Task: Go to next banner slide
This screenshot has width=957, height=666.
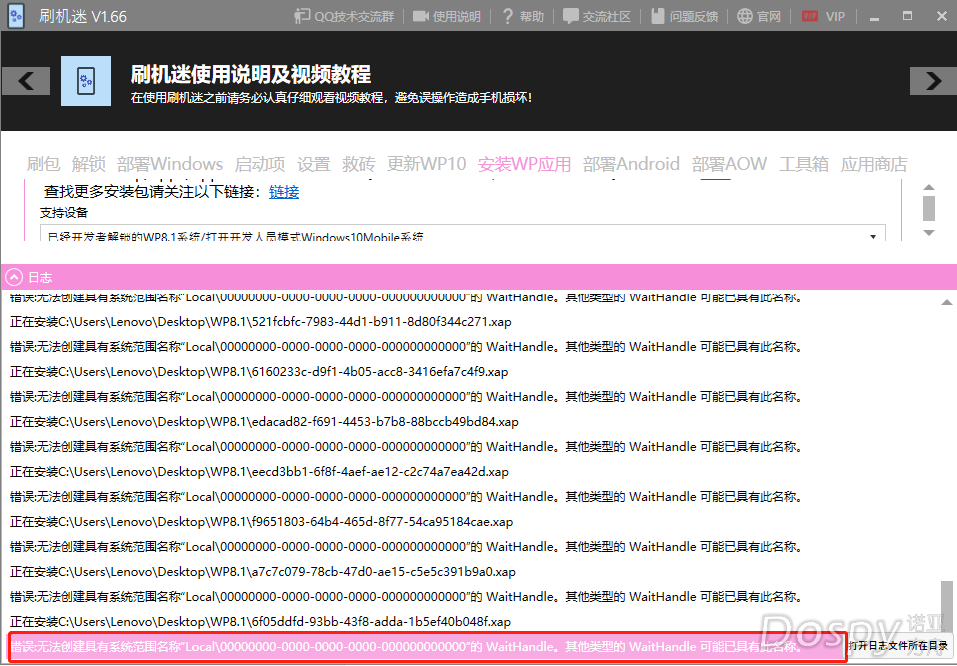Action: tap(933, 81)
